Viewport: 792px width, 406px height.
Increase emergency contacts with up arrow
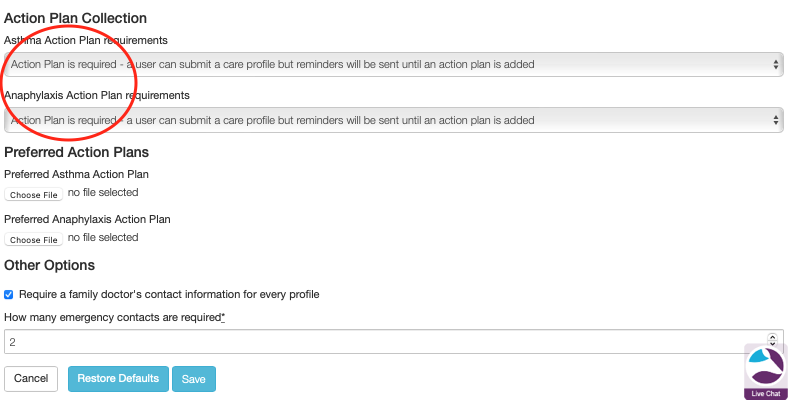(x=772, y=337)
